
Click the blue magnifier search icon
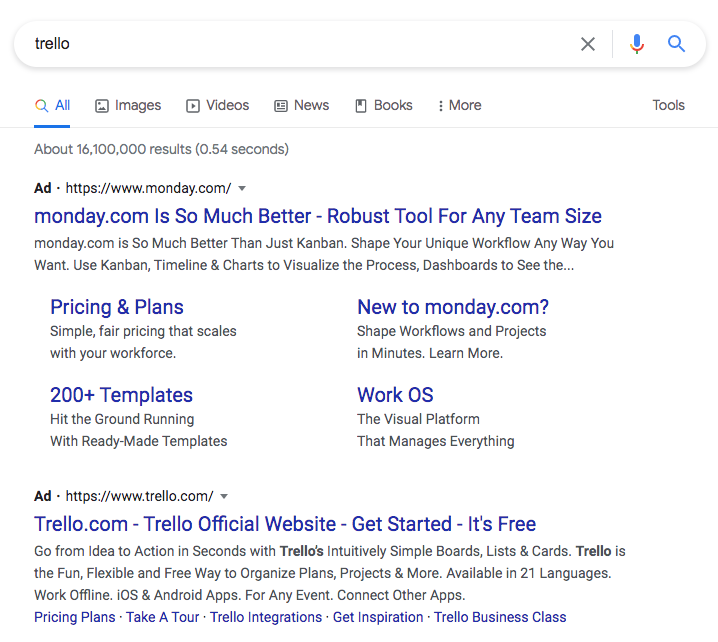677,44
